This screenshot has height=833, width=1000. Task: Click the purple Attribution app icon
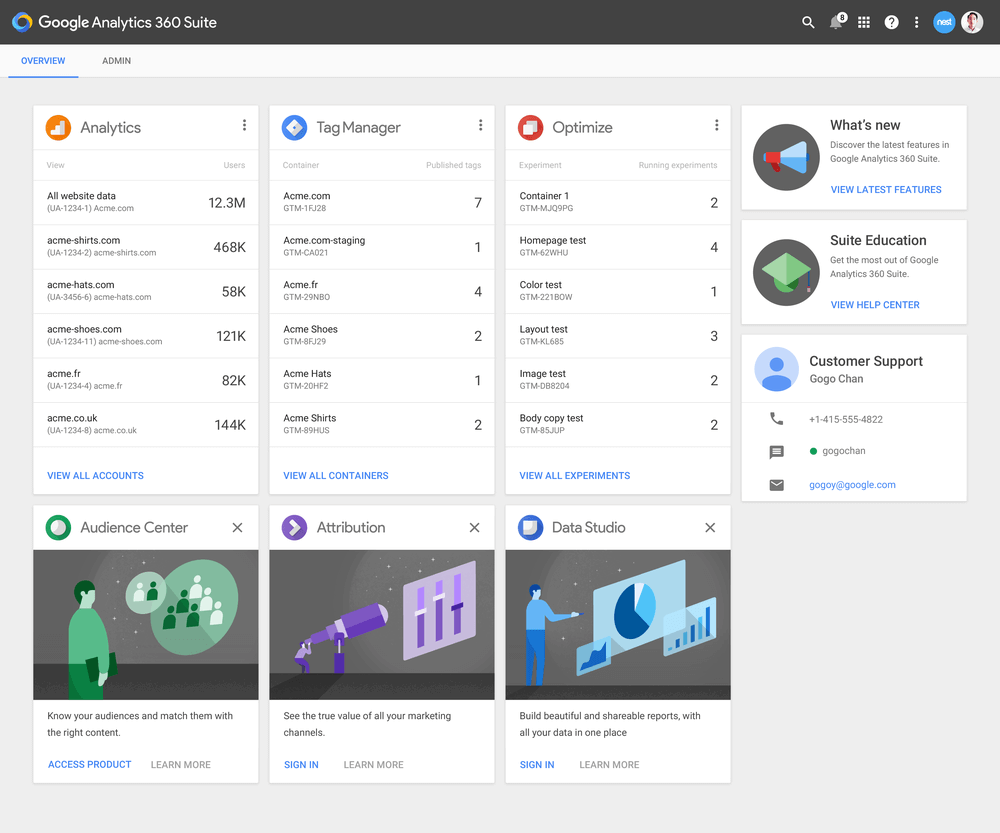294,527
